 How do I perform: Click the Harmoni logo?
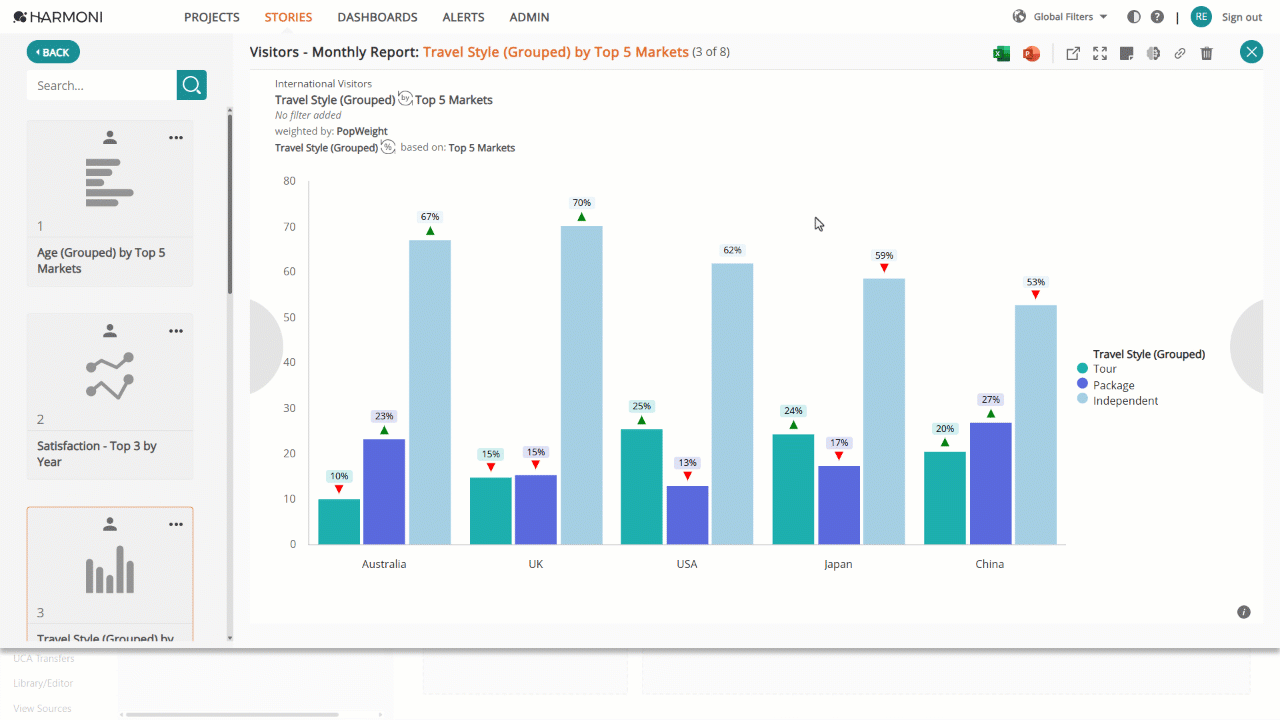point(58,17)
